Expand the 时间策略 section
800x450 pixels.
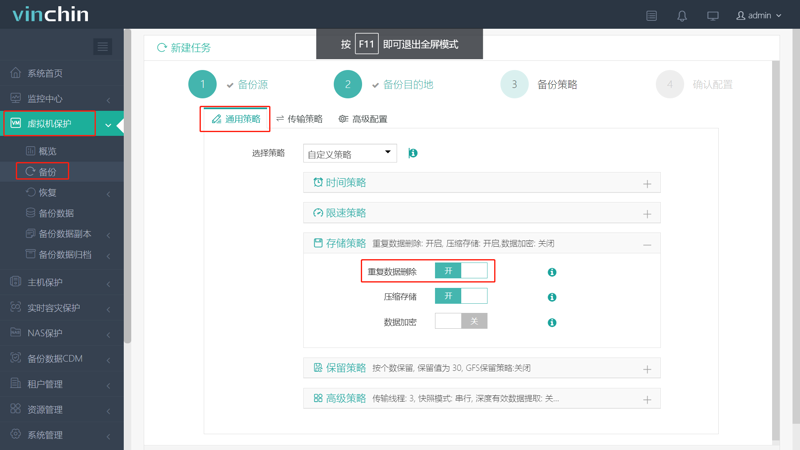482,183
